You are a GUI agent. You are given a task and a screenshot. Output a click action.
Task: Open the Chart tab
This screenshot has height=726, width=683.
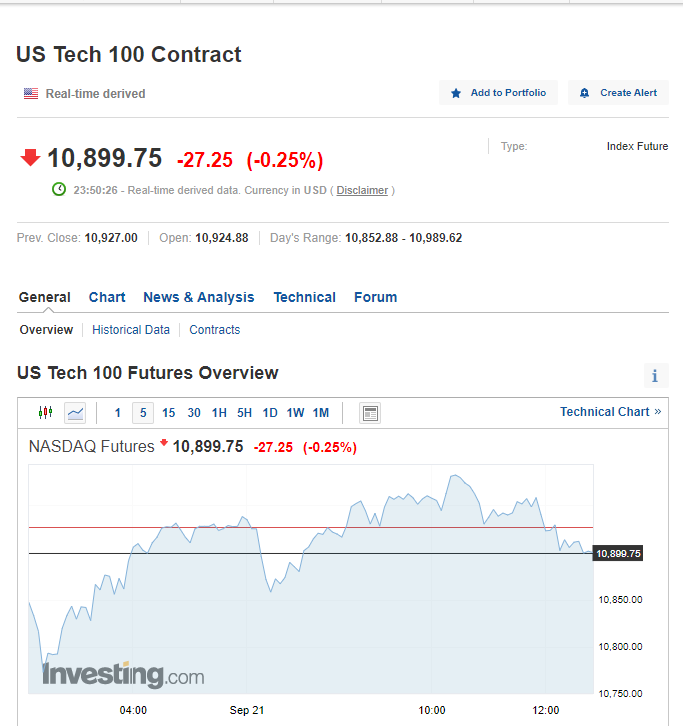pyautogui.click(x=107, y=297)
